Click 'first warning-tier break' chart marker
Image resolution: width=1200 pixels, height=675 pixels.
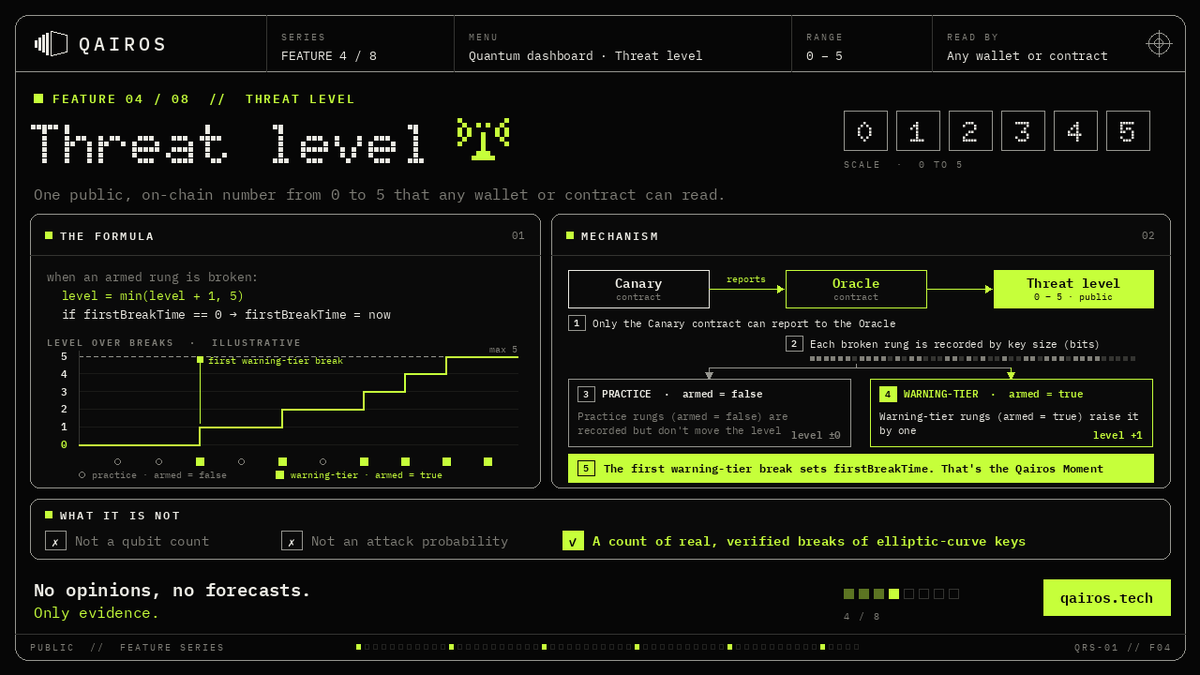pos(200,360)
